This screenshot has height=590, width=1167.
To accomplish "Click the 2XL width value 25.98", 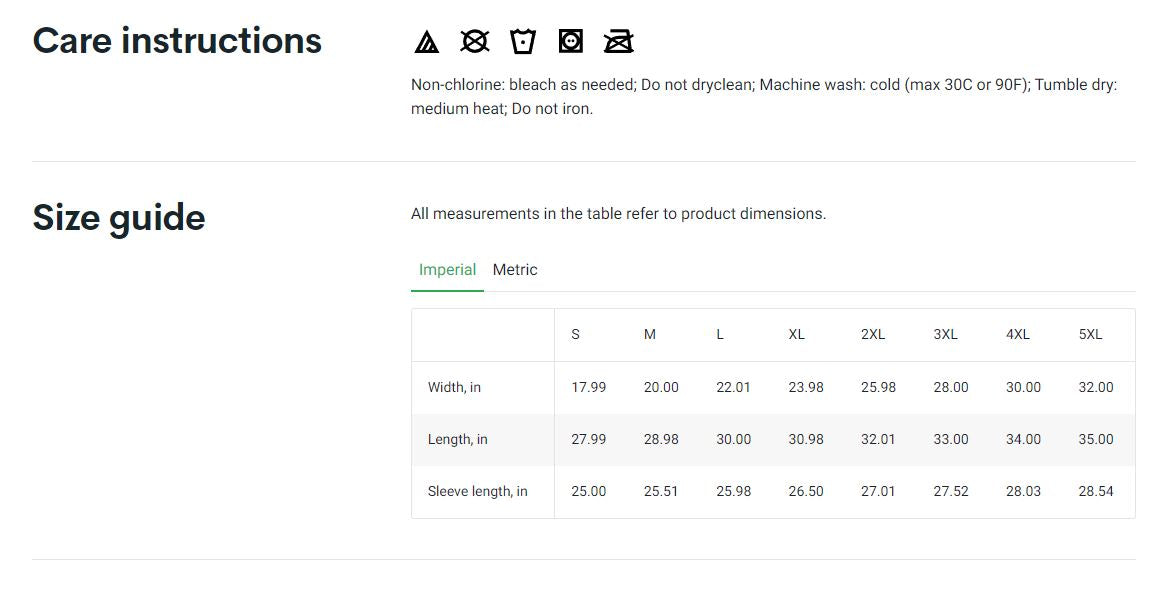I will 878,388.
